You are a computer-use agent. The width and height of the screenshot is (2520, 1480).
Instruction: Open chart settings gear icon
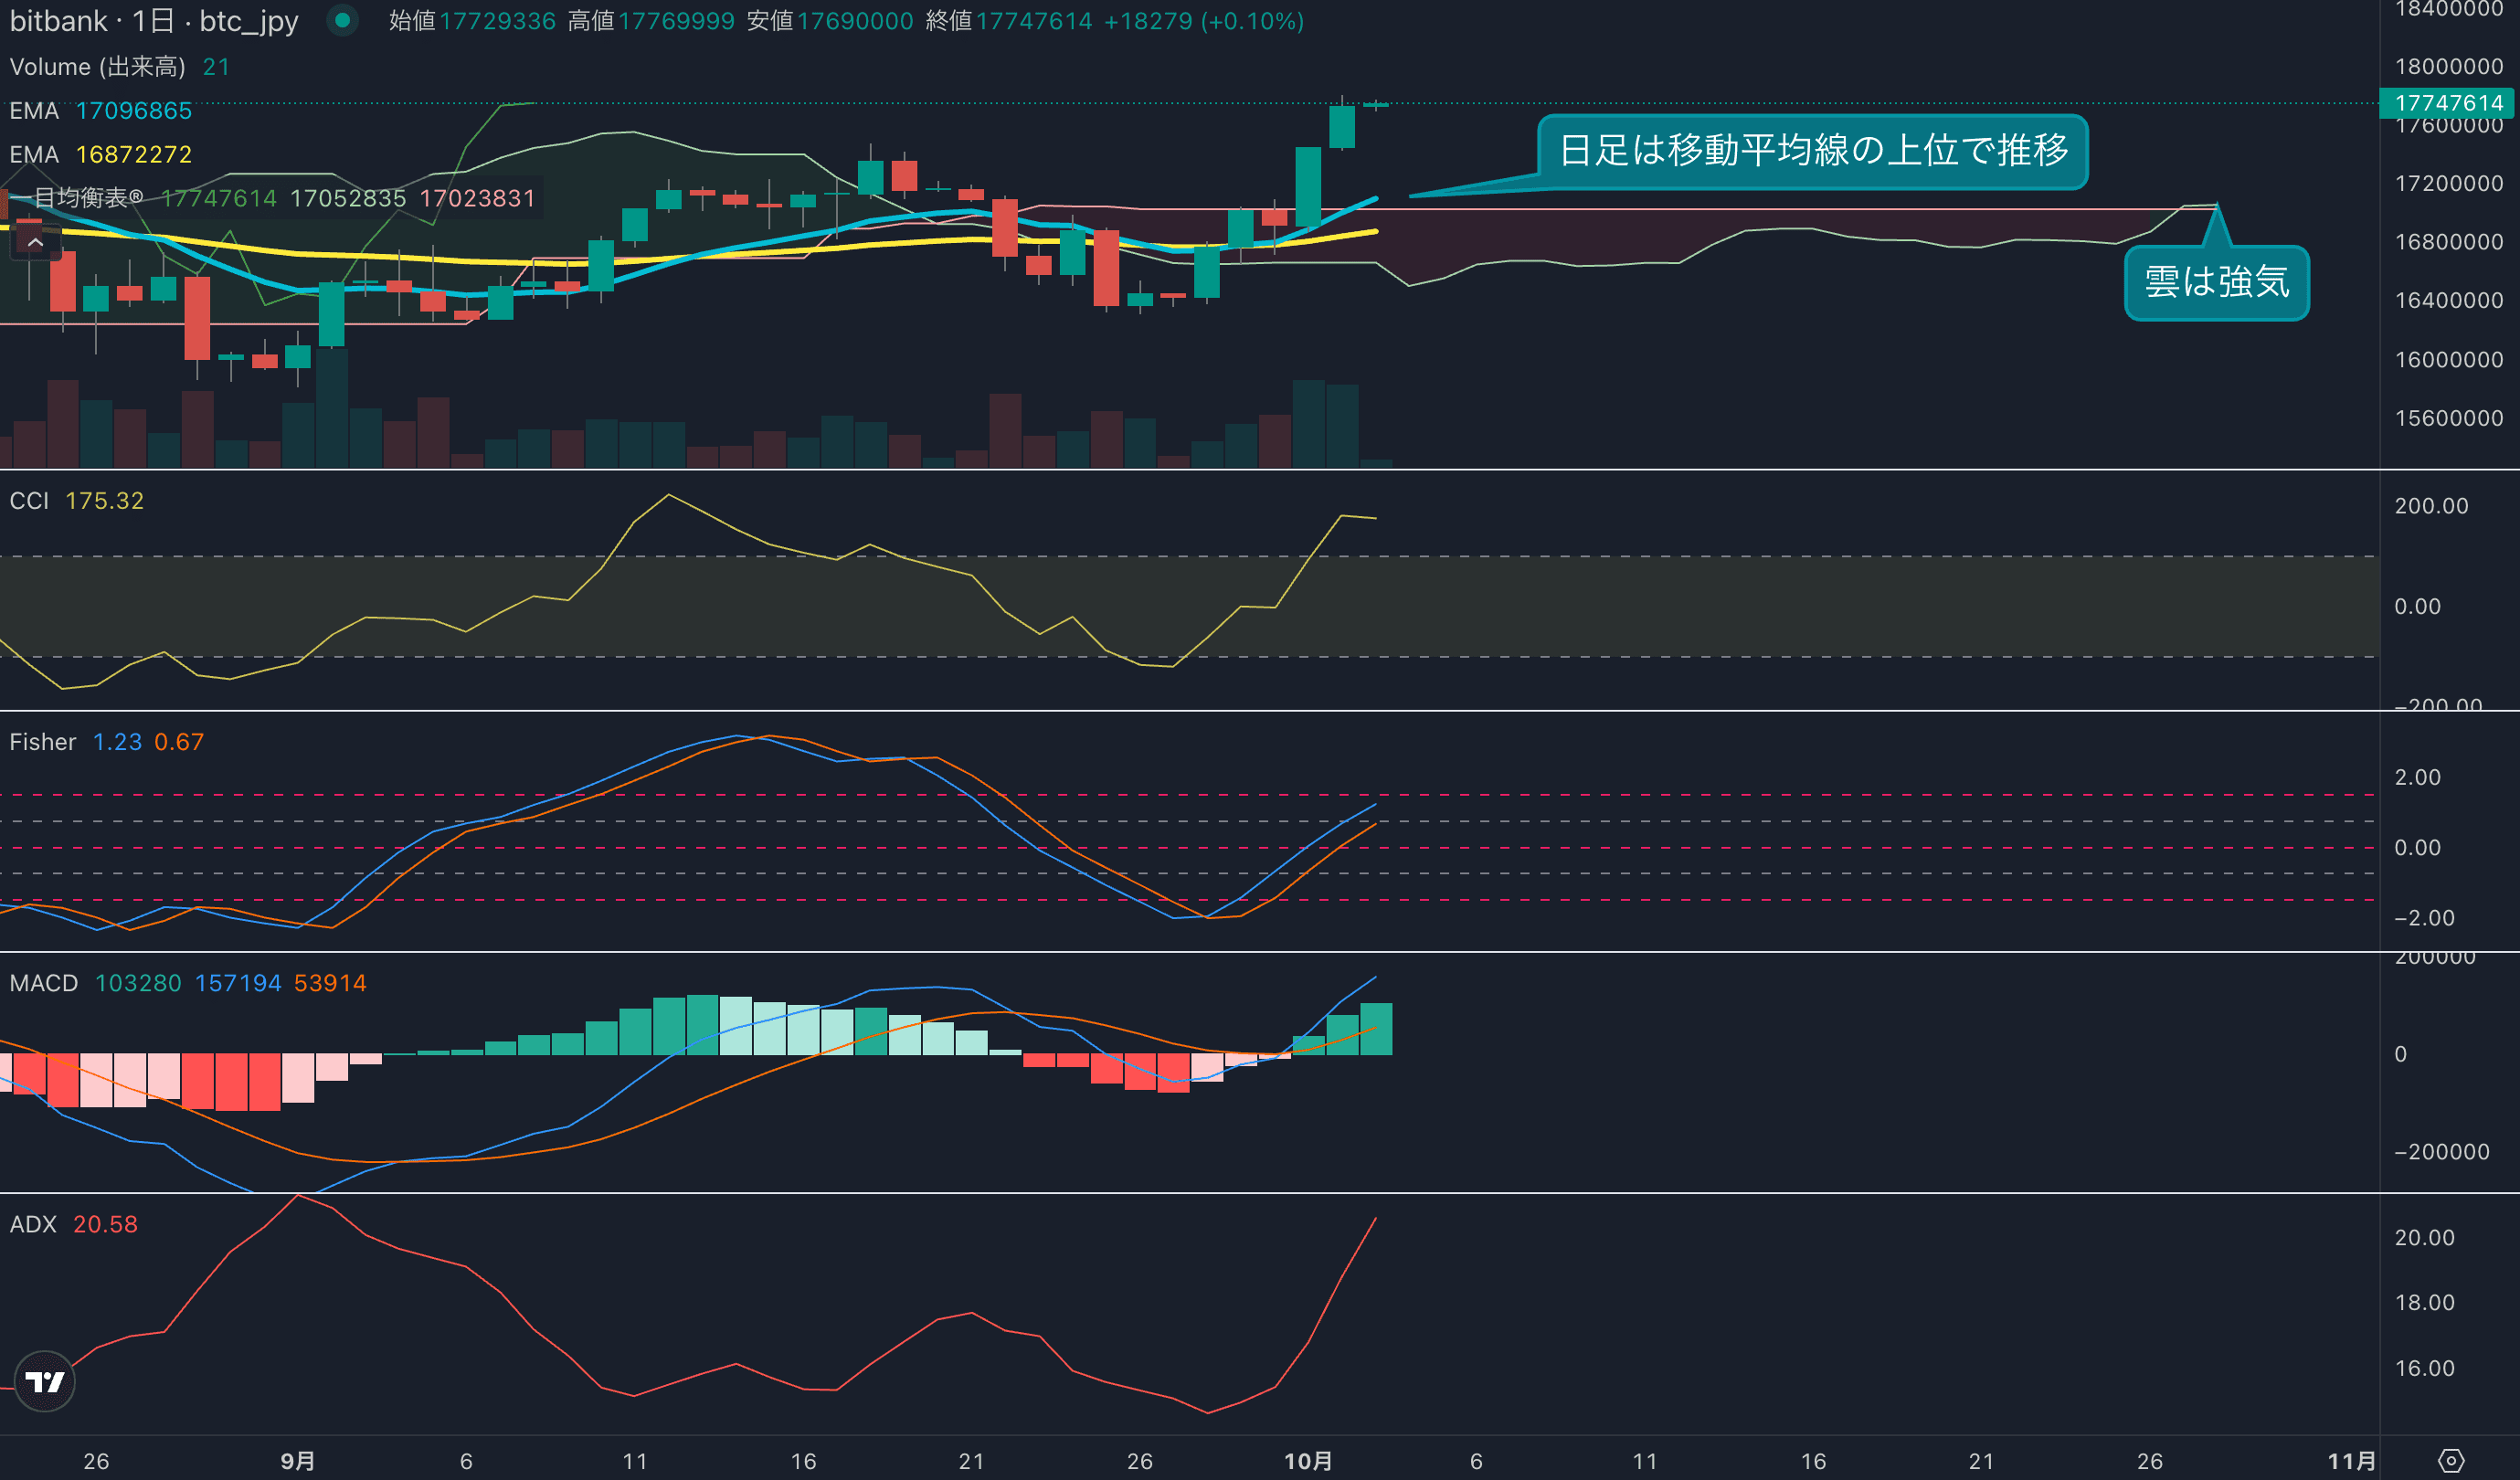point(2451,1461)
